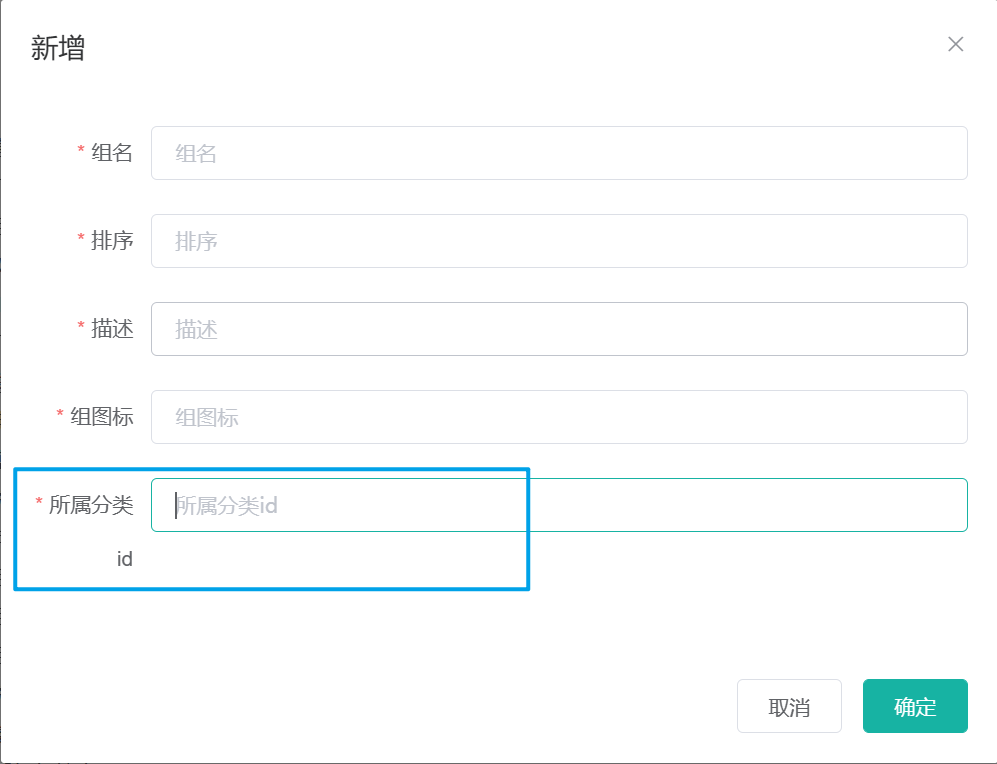Close the 新增 dialog with the X icon

click(955, 44)
